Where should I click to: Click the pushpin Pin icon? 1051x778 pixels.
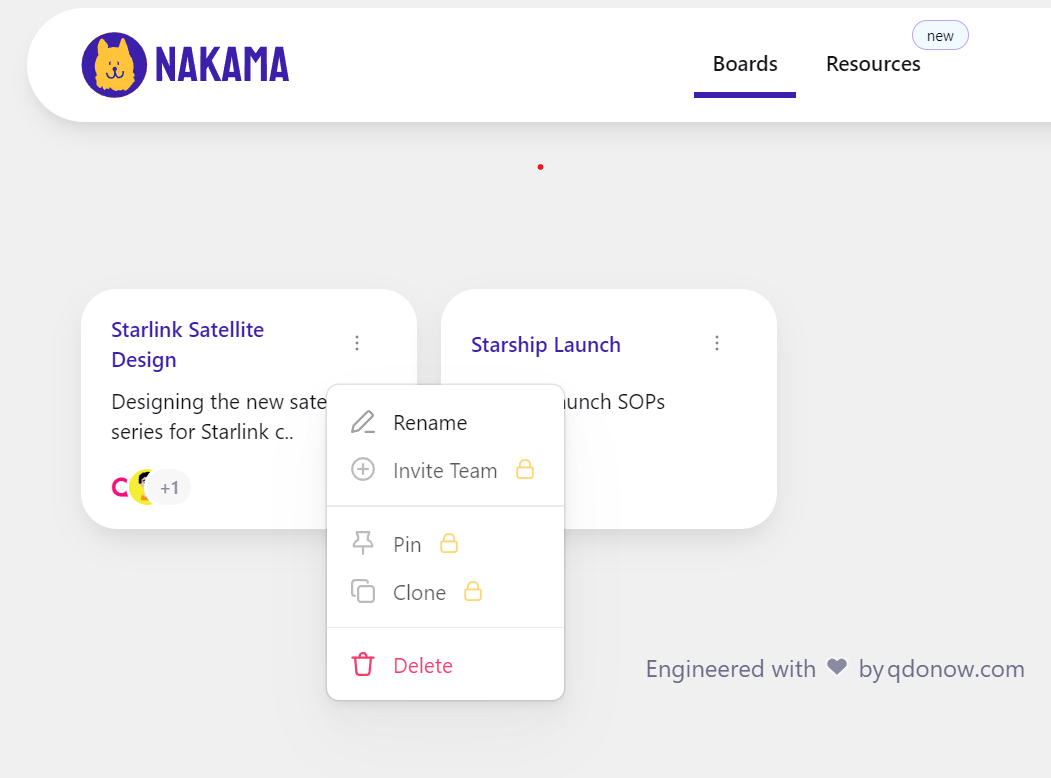[x=363, y=543]
